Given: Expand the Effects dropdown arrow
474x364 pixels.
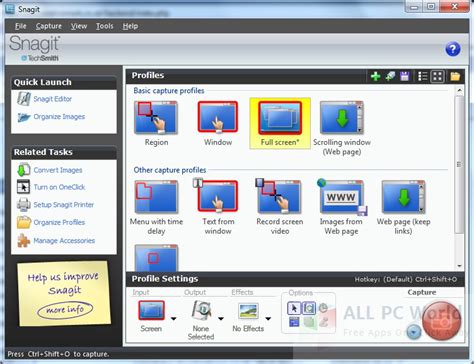Looking at the screenshot, I should coord(268,319).
